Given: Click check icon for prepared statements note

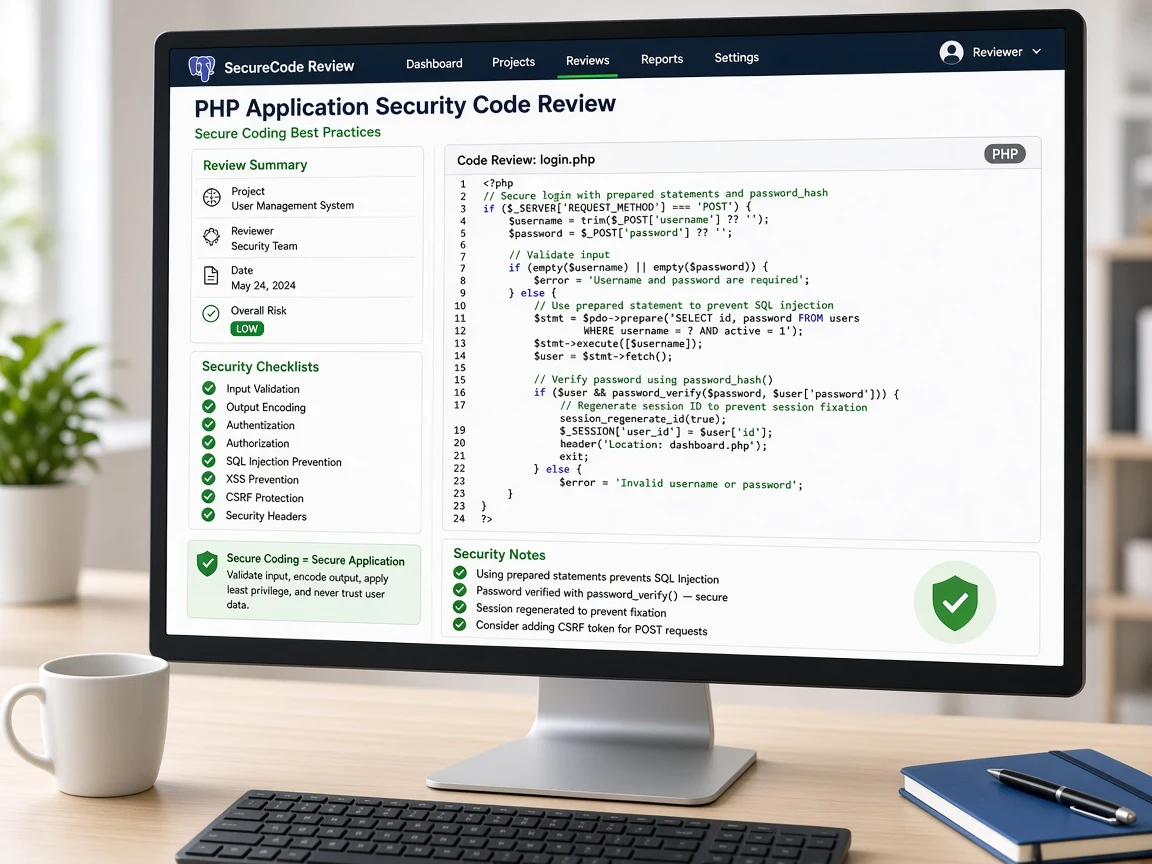Looking at the screenshot, I should [x=460, y=572].
